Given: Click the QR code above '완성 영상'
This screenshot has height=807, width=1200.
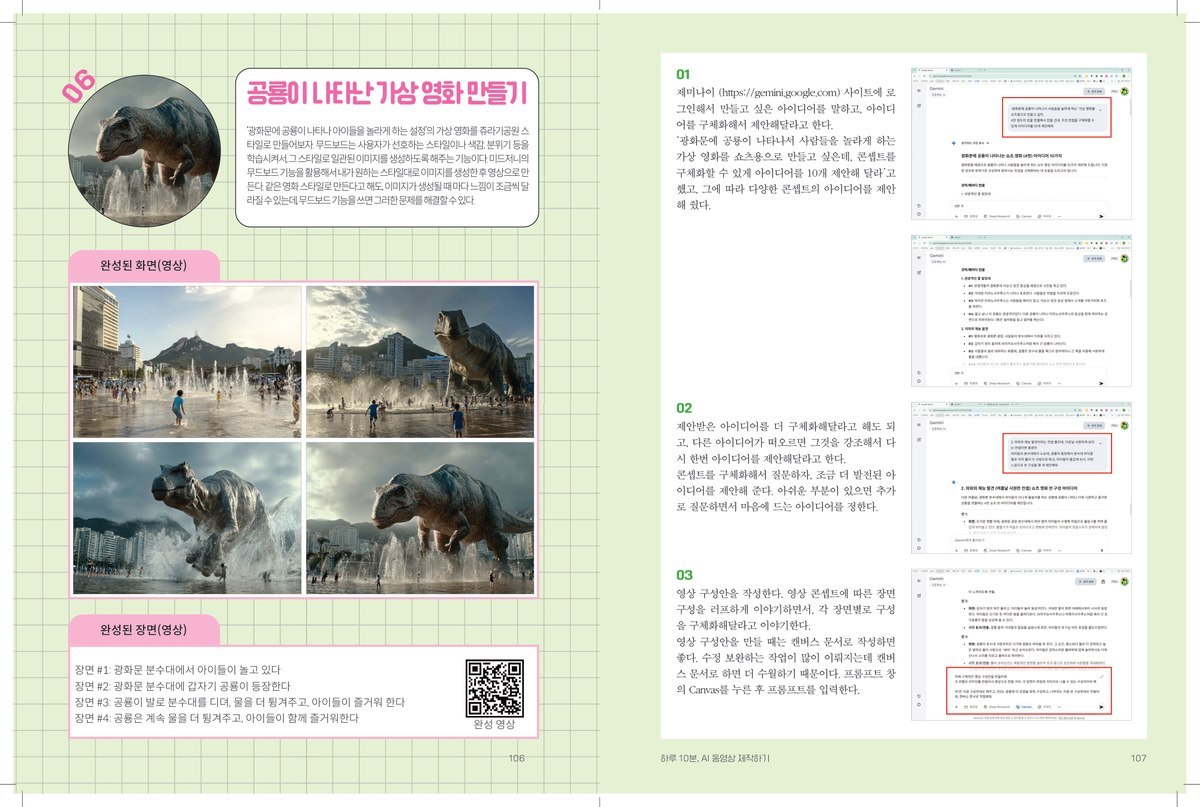Looking at the screenshot, I should coord(496,689).
